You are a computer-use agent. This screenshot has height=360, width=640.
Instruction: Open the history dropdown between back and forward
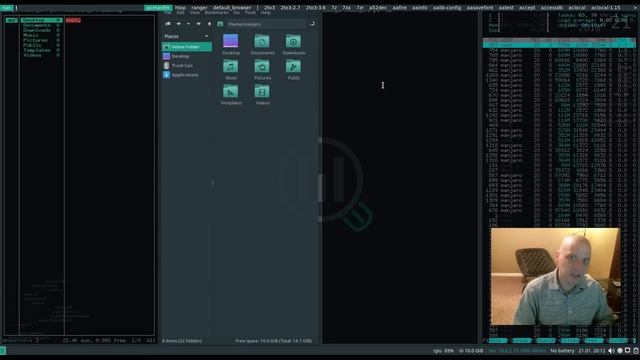click(x=188, y=24)
